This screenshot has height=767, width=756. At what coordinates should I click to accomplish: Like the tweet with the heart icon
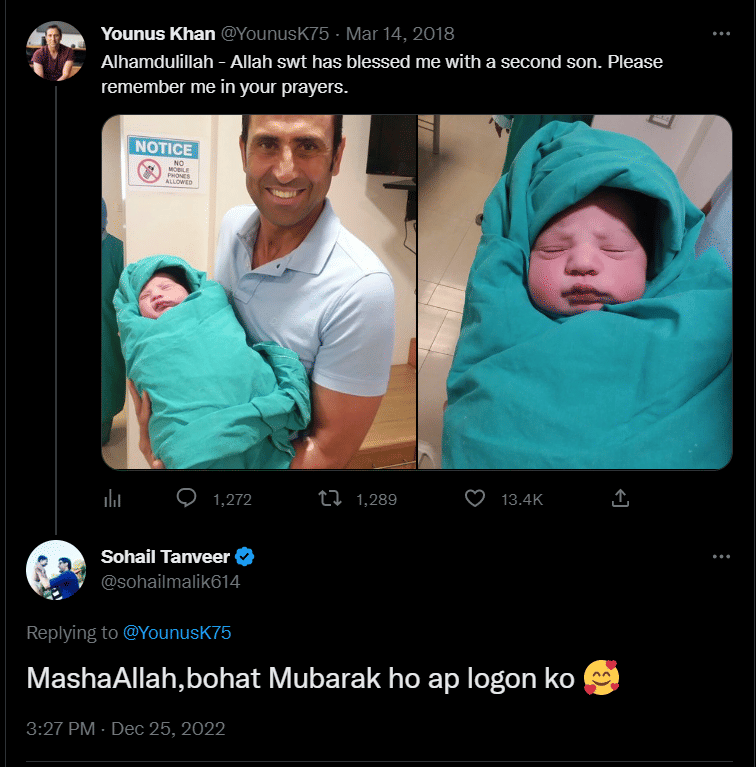(x=476, y=498)
